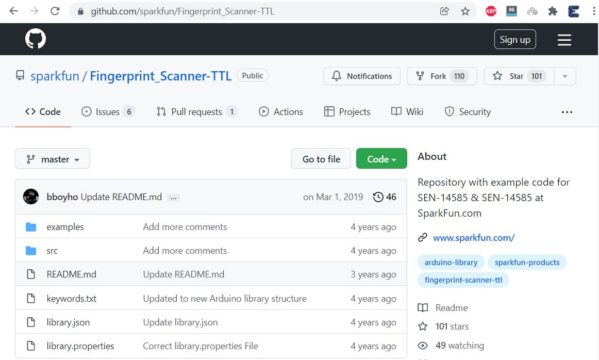Click the fingerprint-scanner-ttl topic tag
The width and height of the screenshot is (599, 360).
pyautogui.click(x=463, y=280)
